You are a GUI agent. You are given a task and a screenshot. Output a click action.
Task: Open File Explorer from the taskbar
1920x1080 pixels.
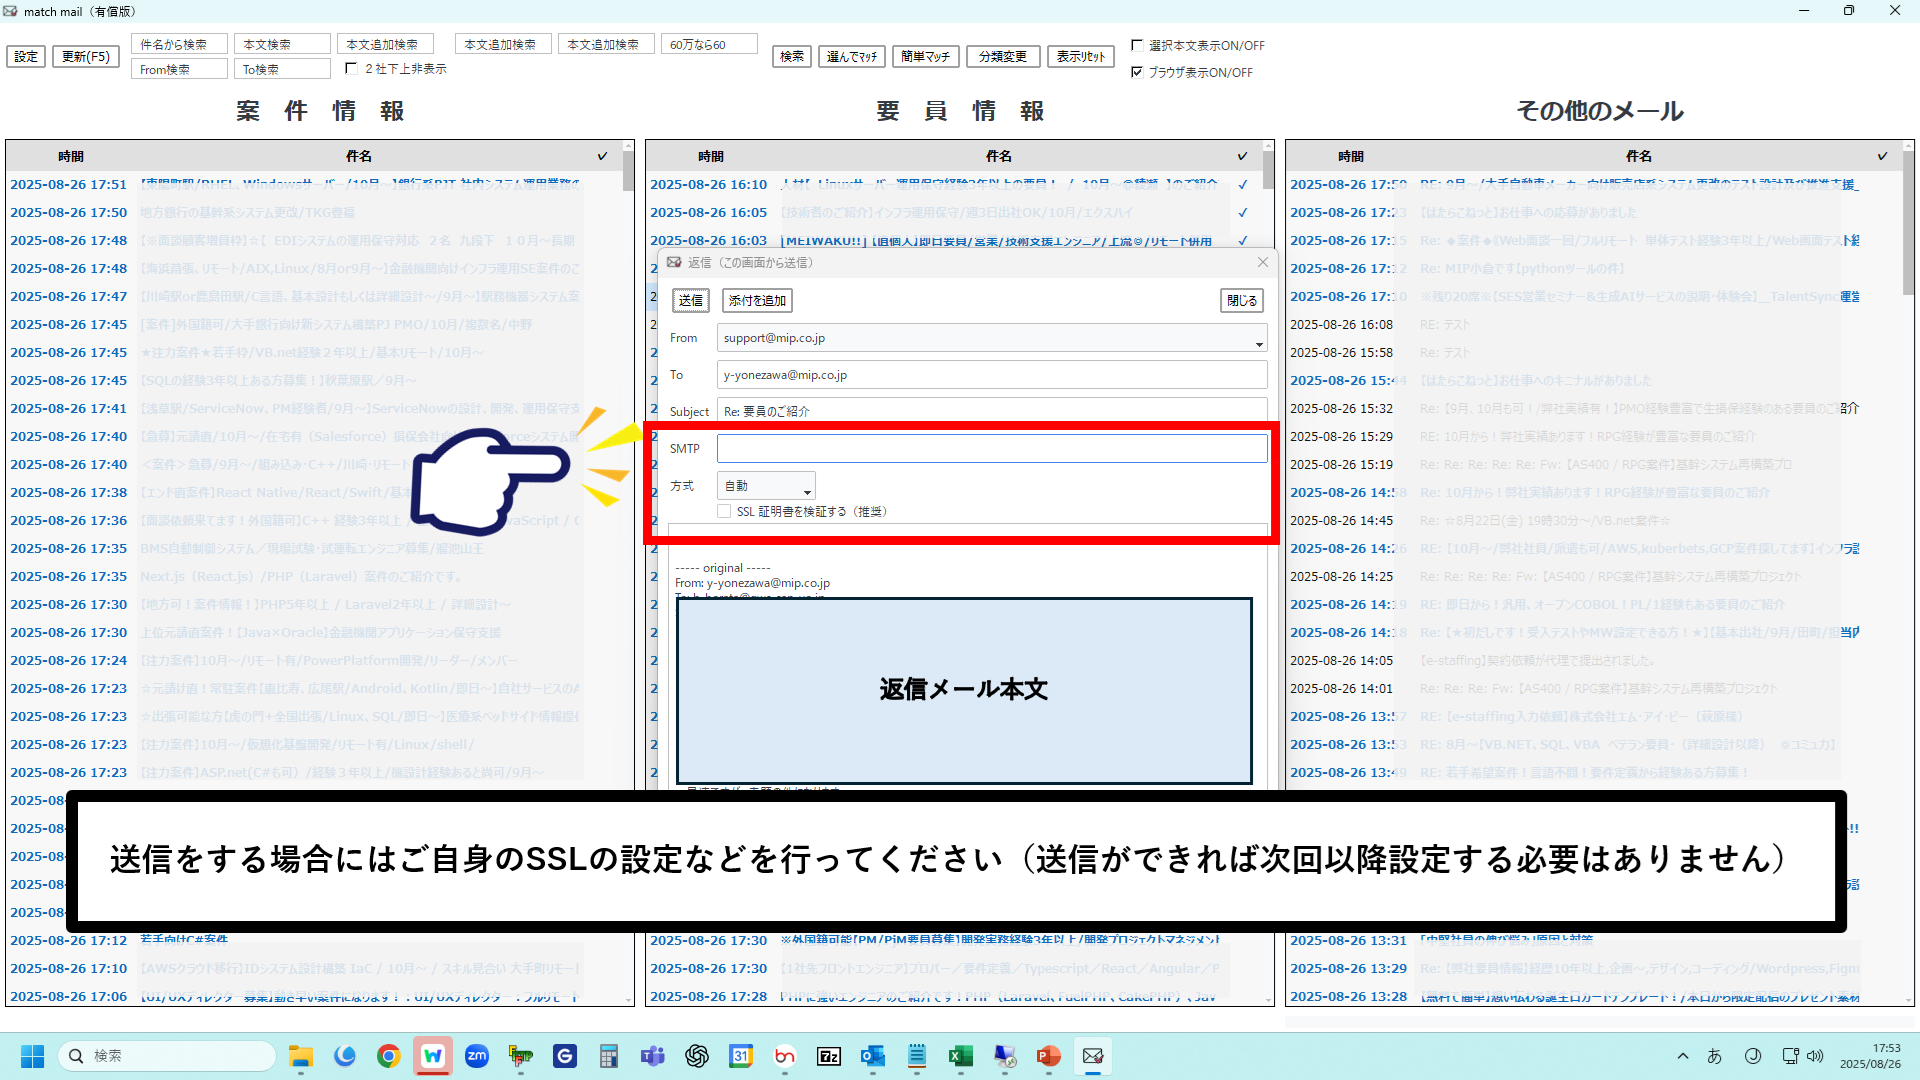click(x=301, y=1056)
